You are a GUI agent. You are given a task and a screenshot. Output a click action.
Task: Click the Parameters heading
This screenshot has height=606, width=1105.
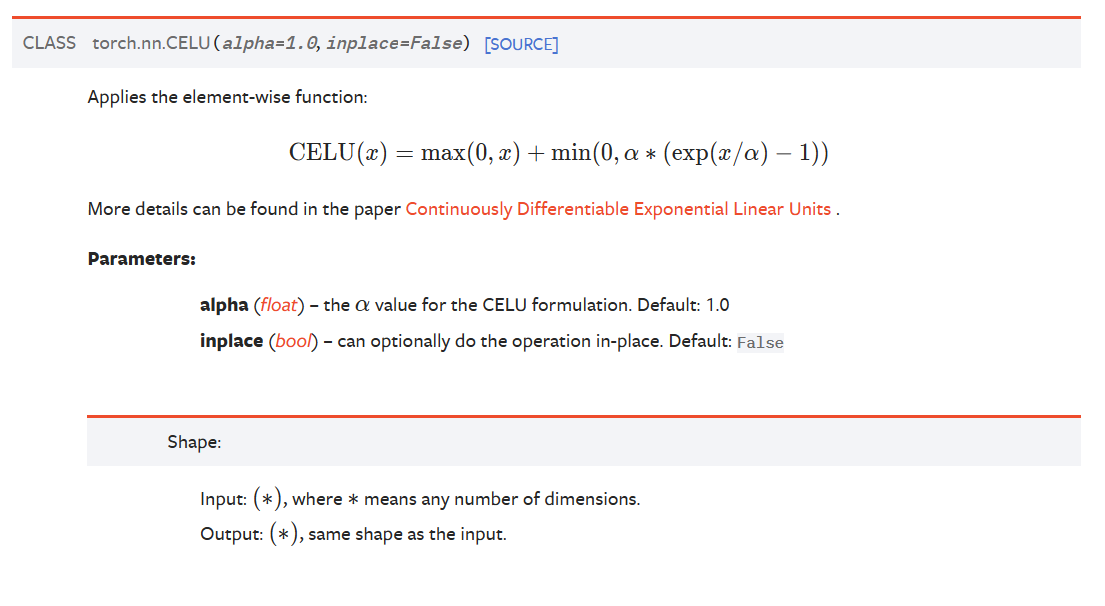142,259
